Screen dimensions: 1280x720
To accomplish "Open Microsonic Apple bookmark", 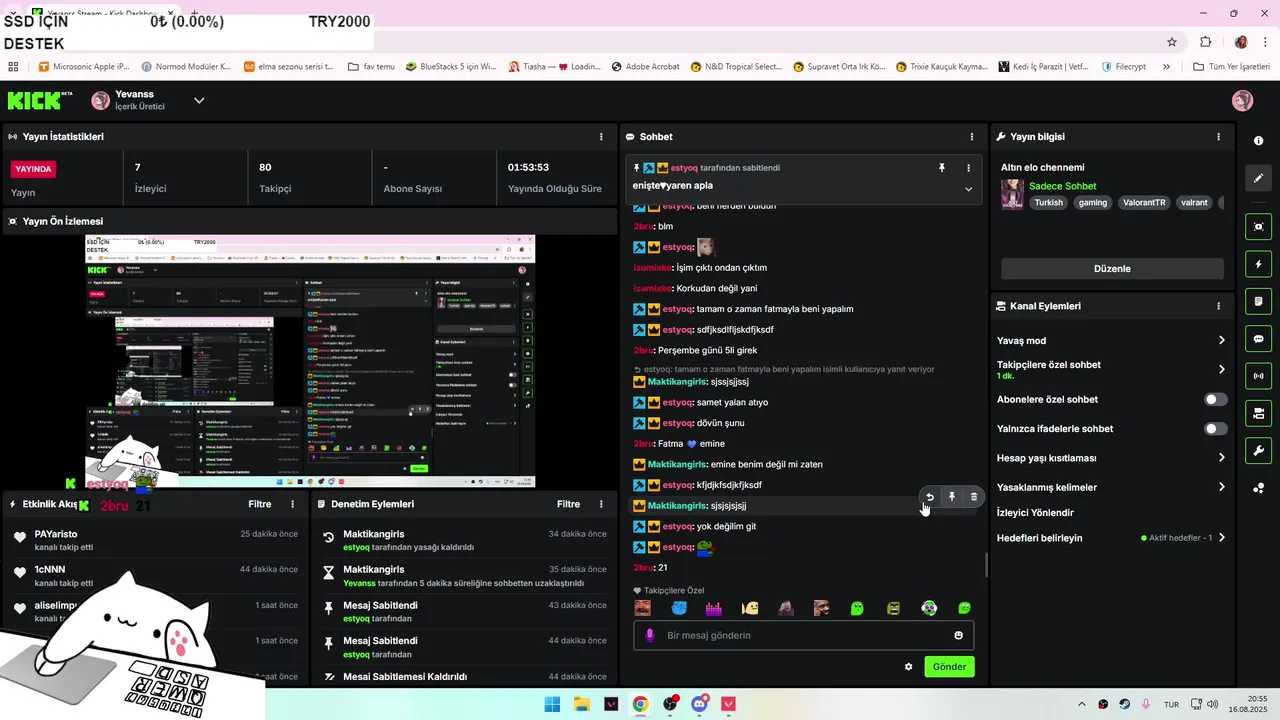I will point(84,67).
